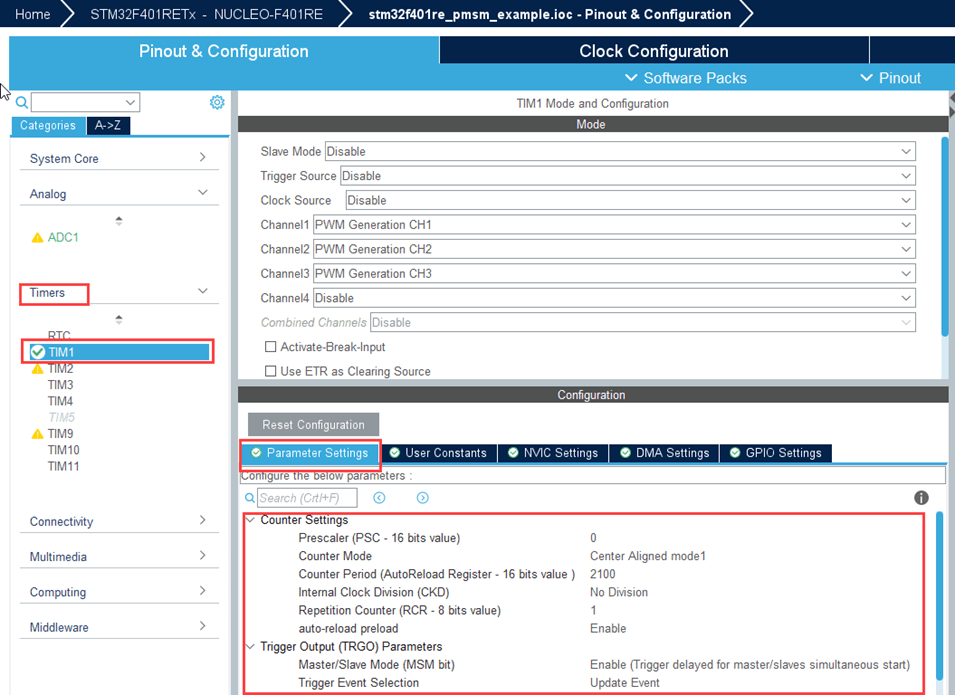Toggle Use ETR as Clearing Source checkbox

tap(270, 371)
